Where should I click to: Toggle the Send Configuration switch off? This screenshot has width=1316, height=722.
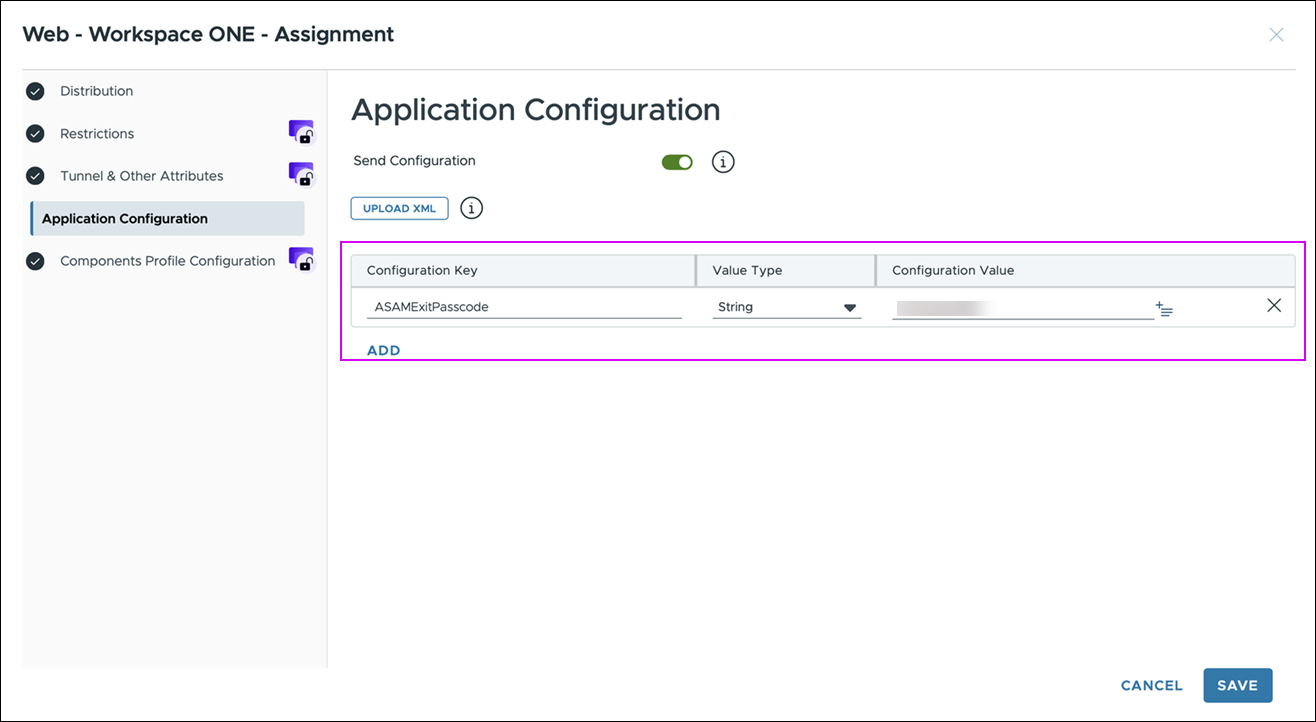pyautogui.click(x=677, y=162)
